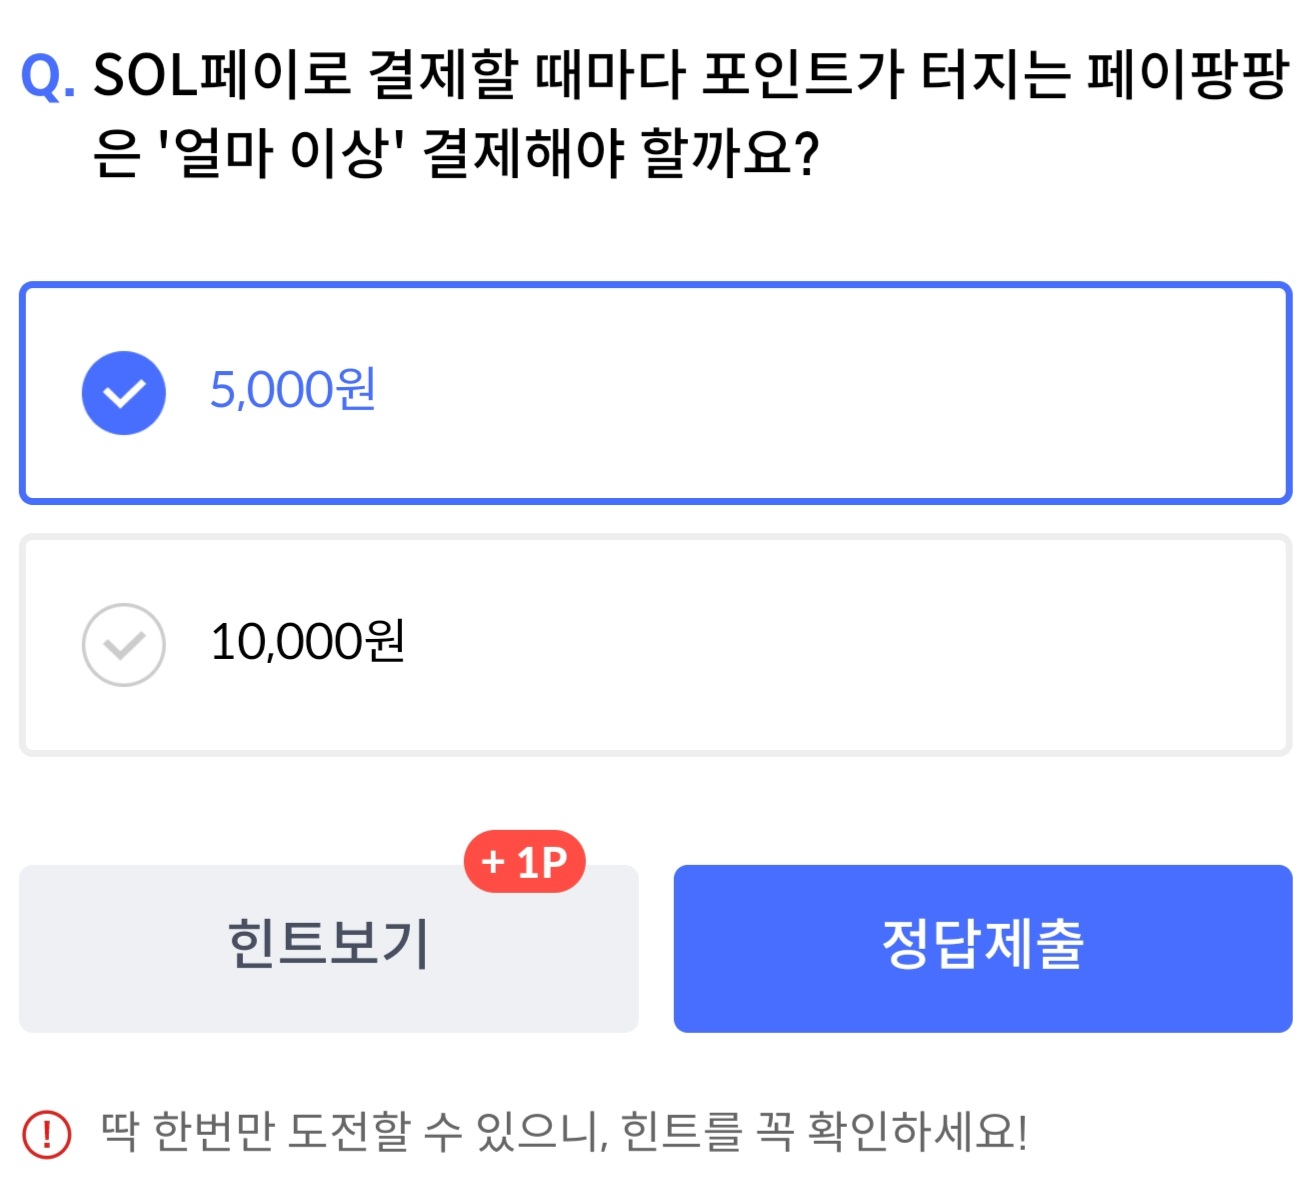
Task: Click the 힌트를 꼭 확인하세요 phrase
Action: tap(824, 1133)
